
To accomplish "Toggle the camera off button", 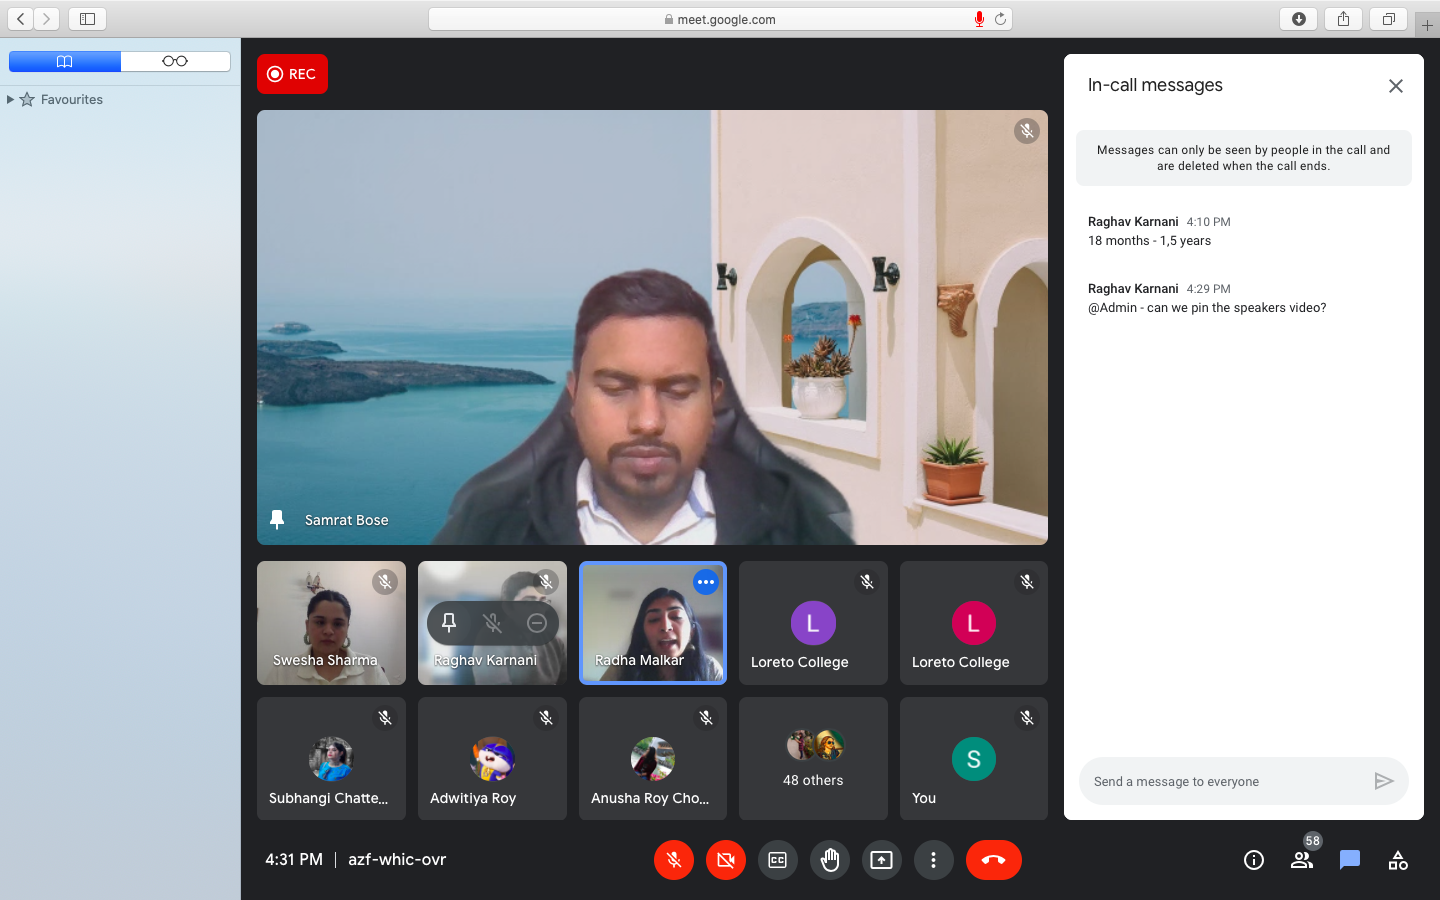I will pyautogui.click(x=726, y=860).
